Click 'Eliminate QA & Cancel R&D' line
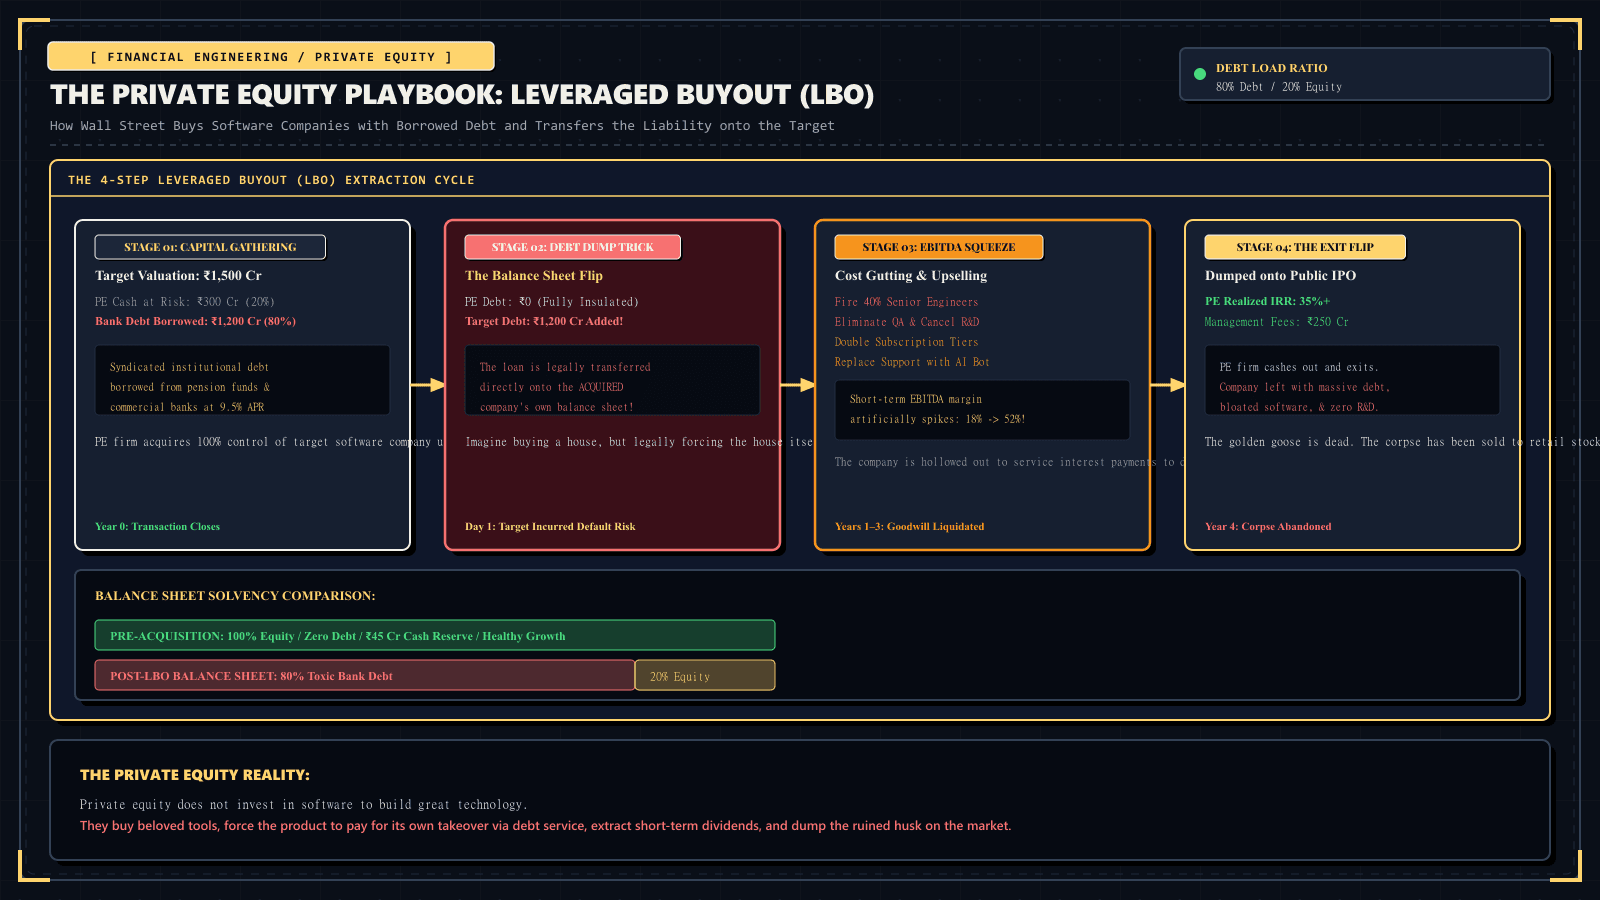This screenshot has width=1600, height=900. [907, 322]
